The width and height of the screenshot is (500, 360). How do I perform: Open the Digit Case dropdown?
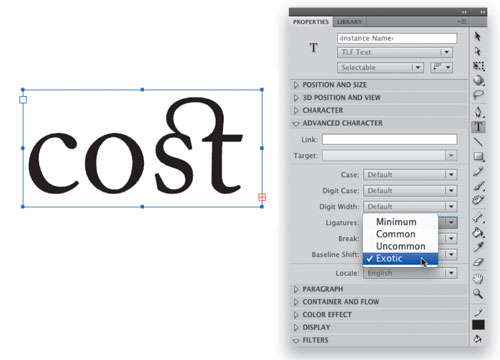(x=410, y=191)
